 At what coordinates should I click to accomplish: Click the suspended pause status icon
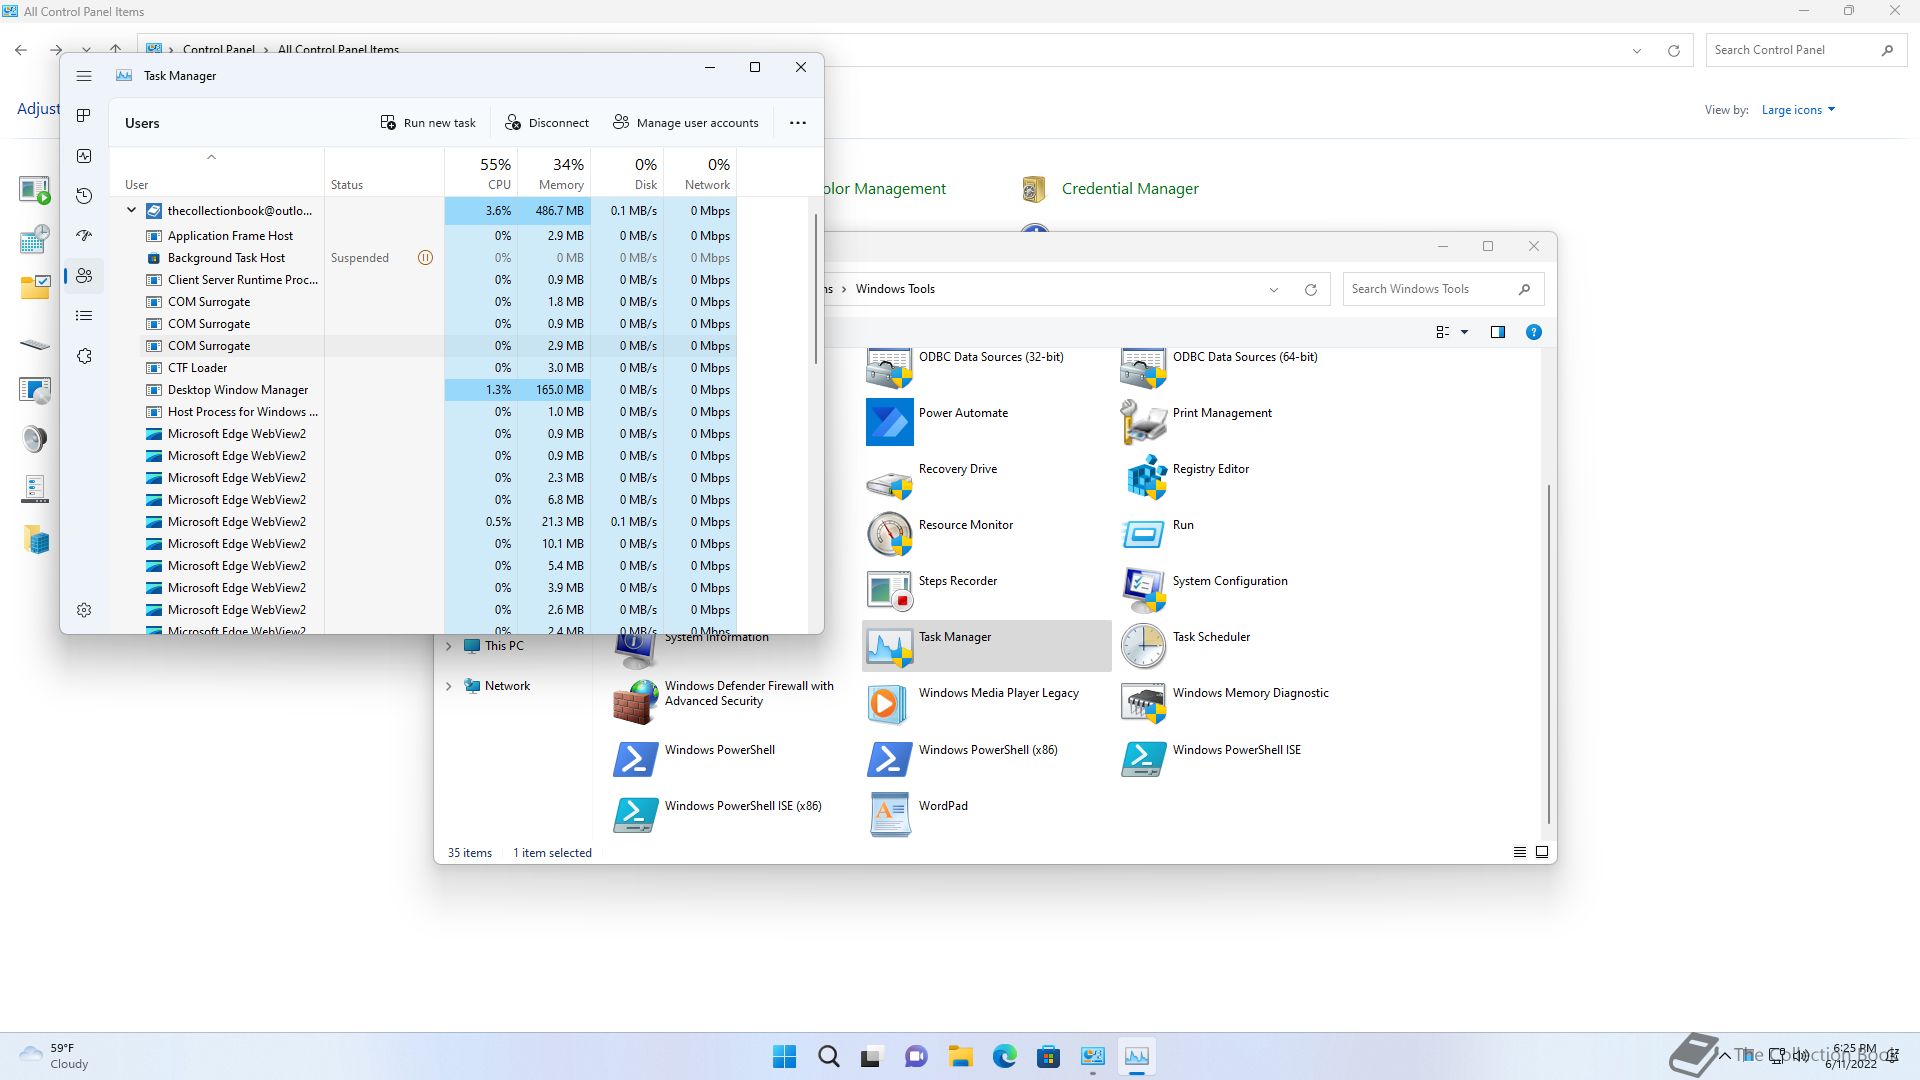click(425, 258)
